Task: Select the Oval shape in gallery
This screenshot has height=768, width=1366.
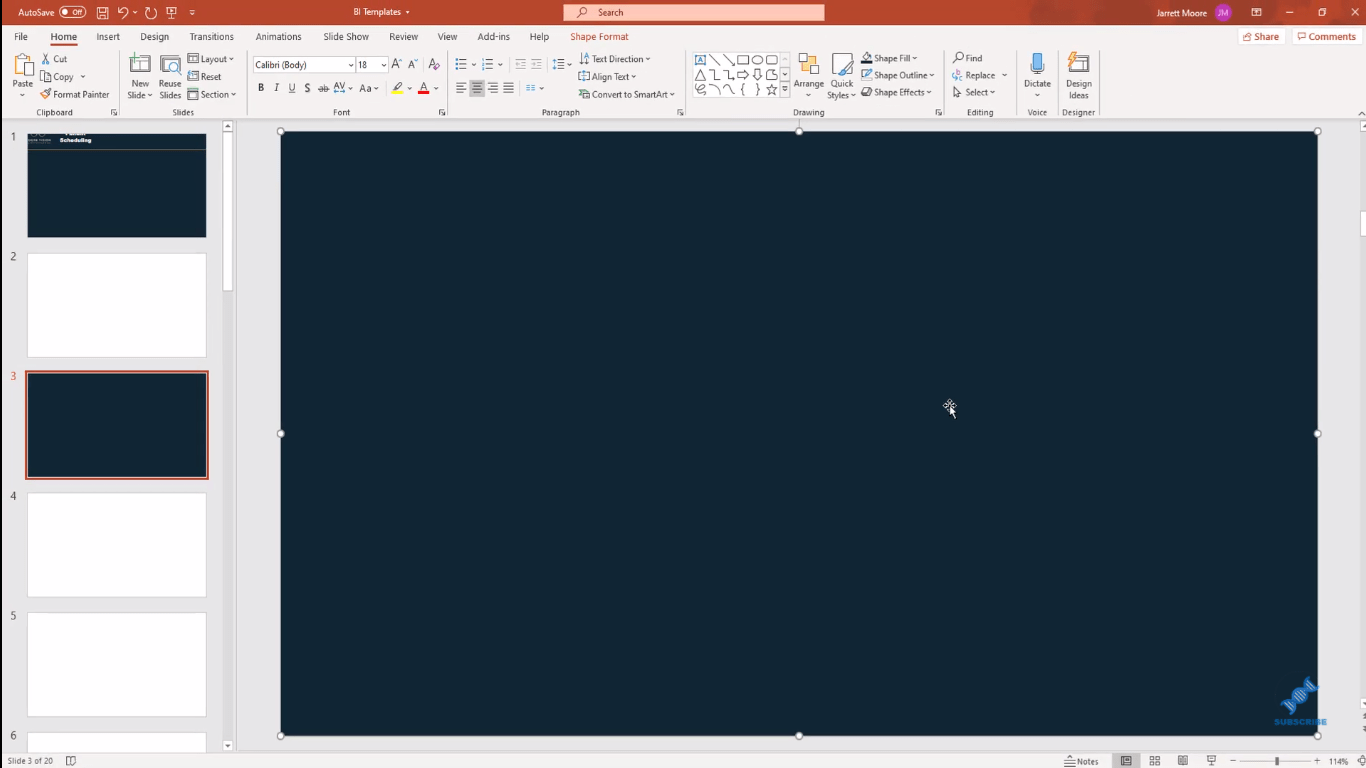Action: coord(757,60)
